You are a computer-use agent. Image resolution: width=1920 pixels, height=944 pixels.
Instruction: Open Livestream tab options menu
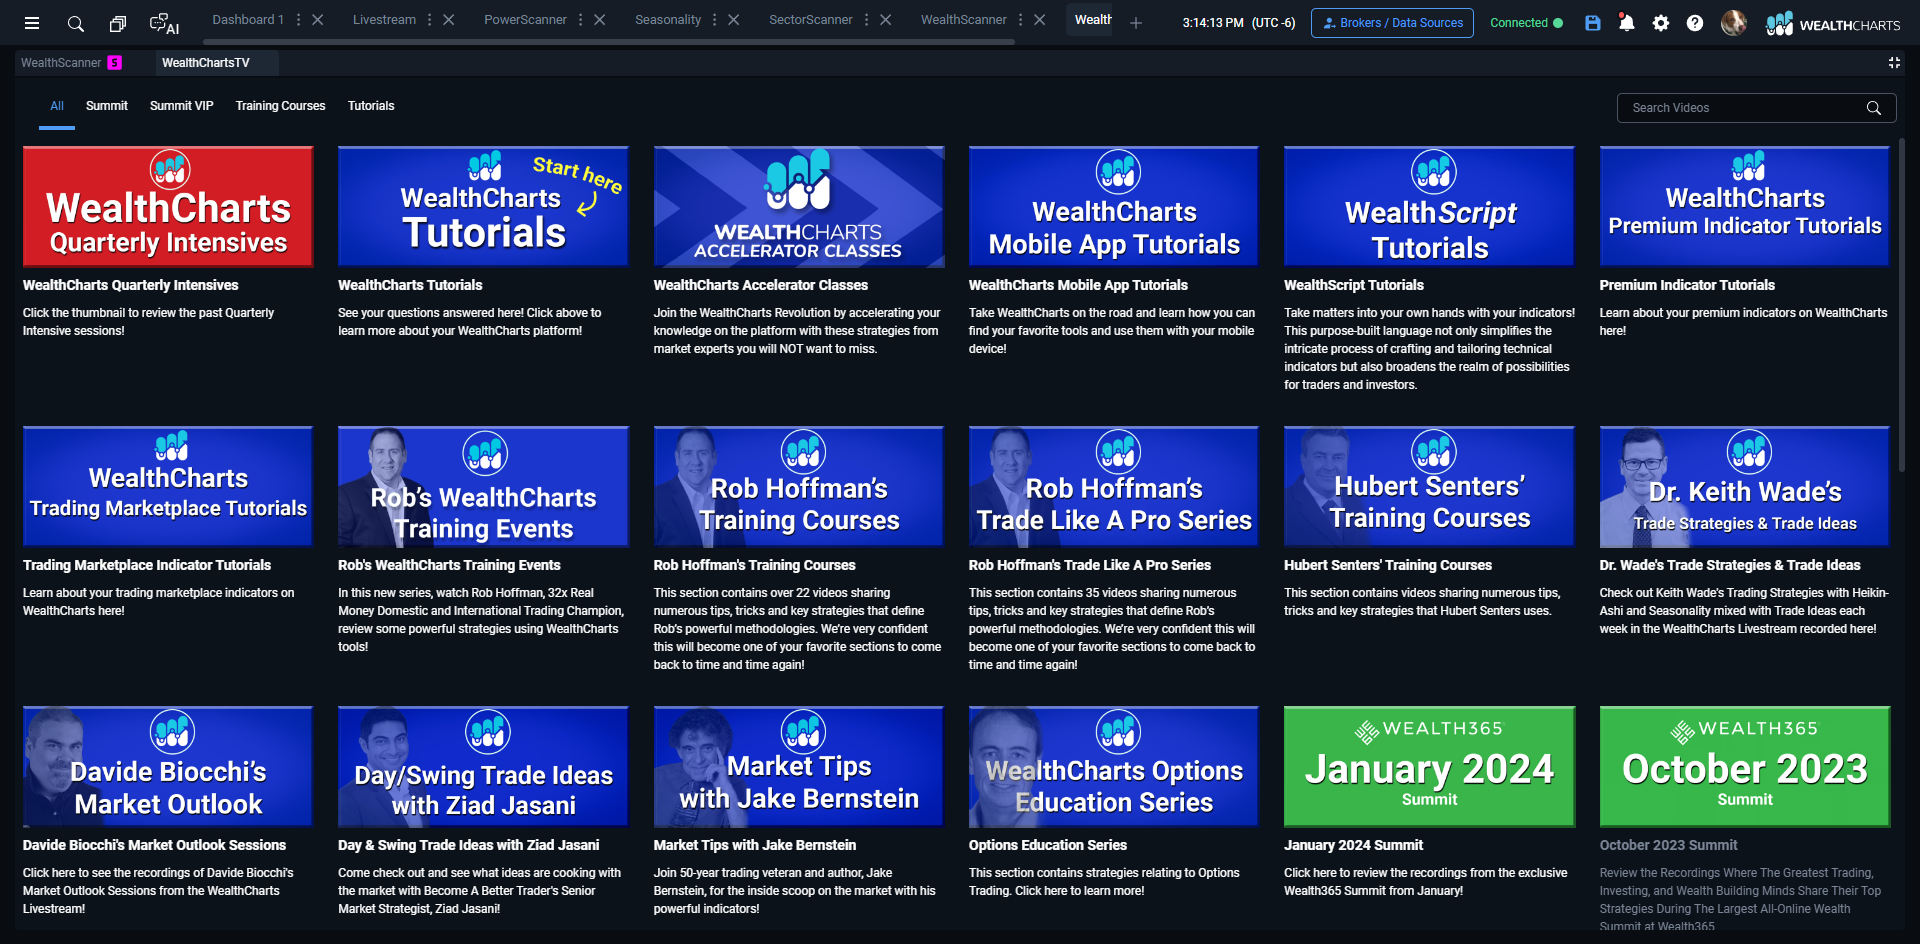[x=430, y=20]
